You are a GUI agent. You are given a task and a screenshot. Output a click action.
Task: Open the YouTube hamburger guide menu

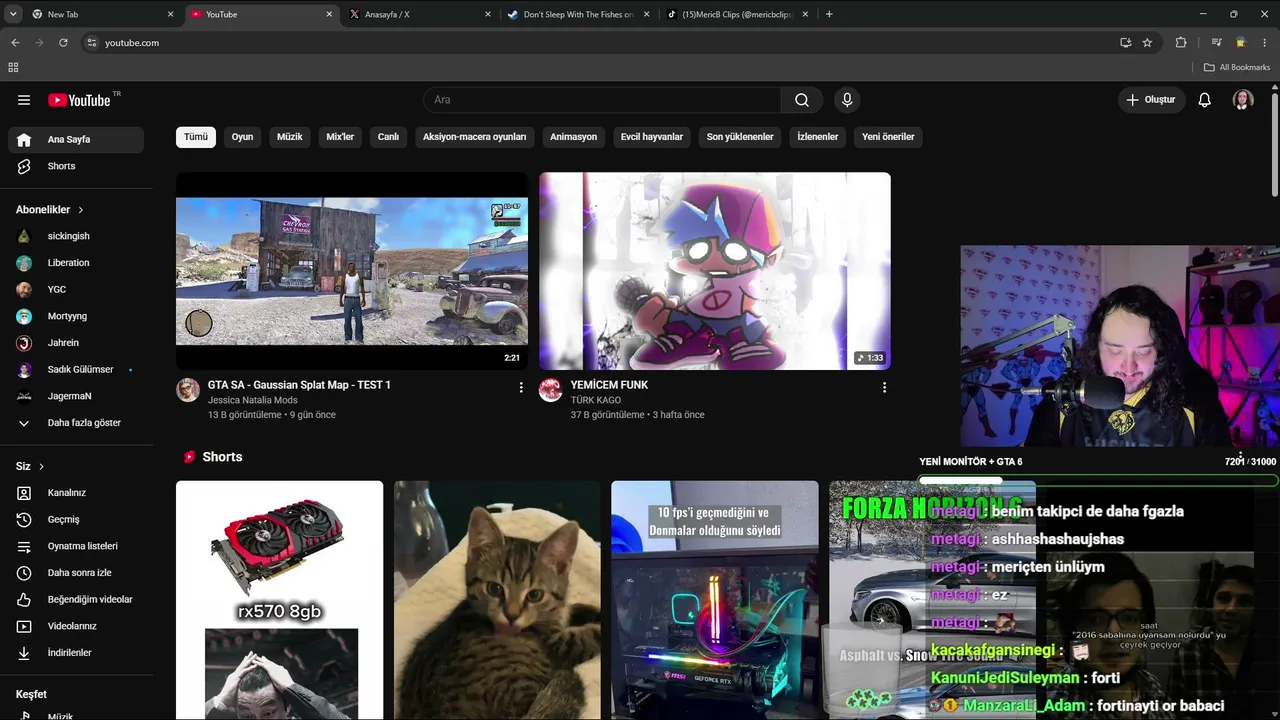tap(24, 100)
